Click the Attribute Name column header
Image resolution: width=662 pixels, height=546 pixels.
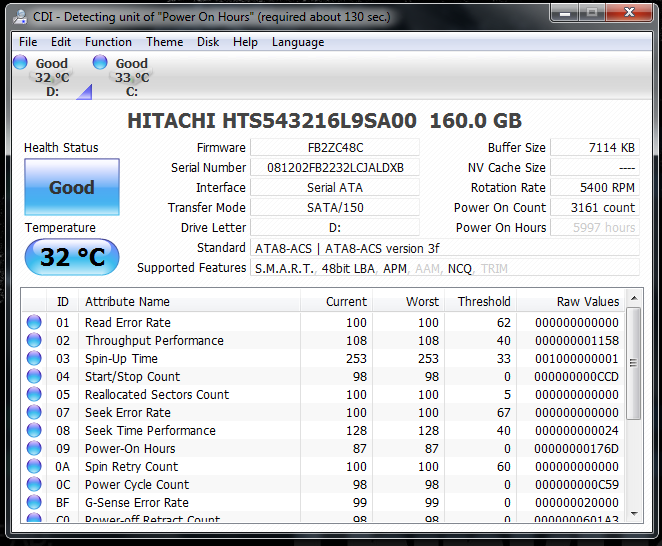pos(190,302)
